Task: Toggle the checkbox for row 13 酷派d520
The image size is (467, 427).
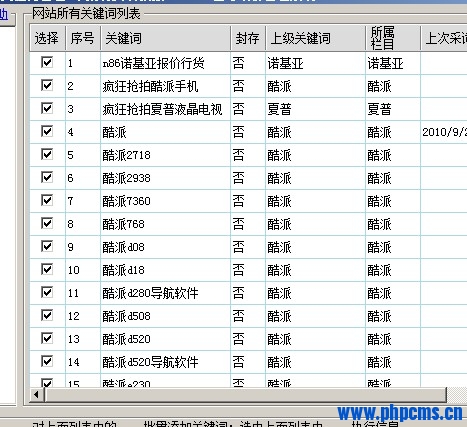Action: tap(47, 338)
